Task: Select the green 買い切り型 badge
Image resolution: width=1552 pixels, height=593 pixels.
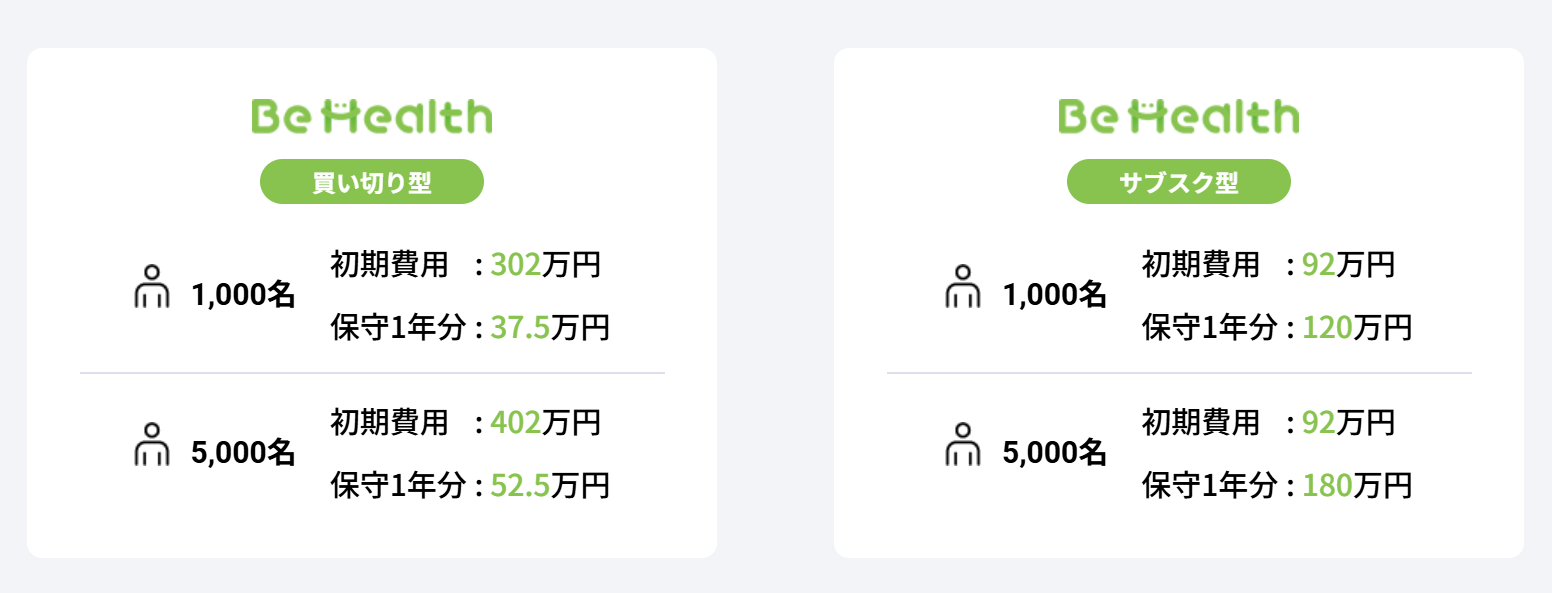Action: [371, 182]
